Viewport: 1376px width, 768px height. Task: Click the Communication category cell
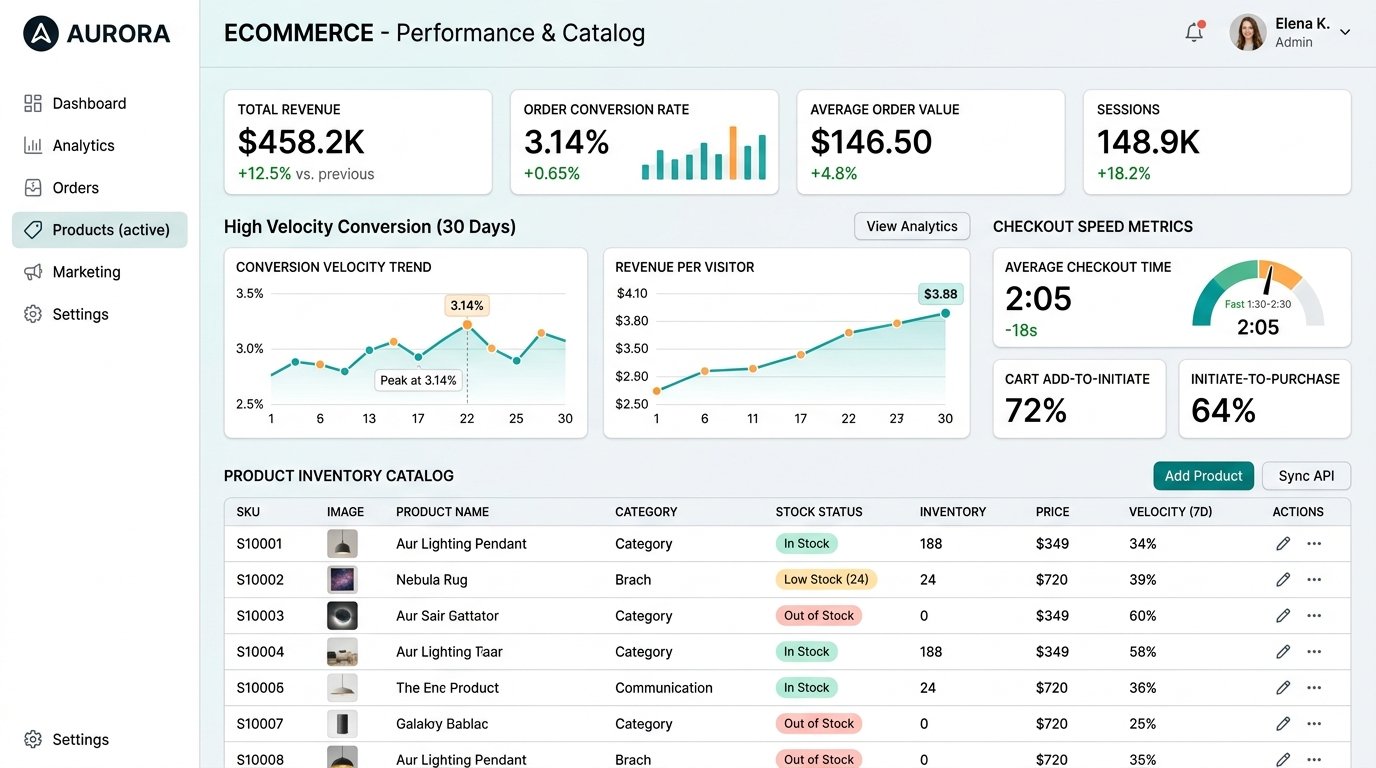click(x=664, y=688)
